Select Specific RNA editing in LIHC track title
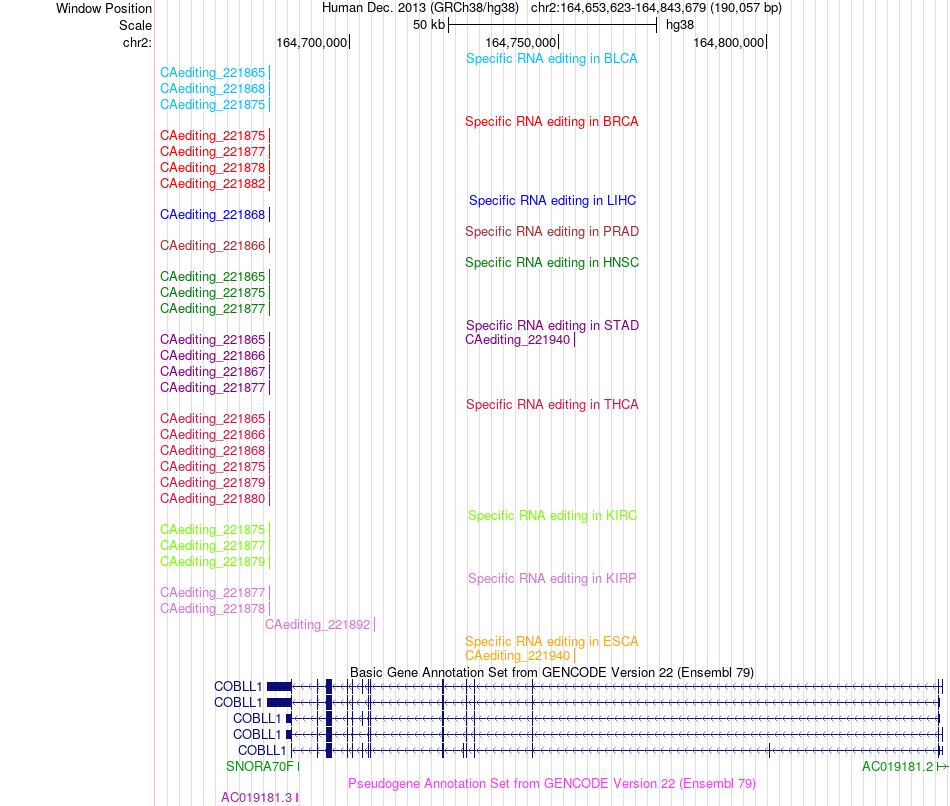950x806 pixels. (x=552, y=201)
